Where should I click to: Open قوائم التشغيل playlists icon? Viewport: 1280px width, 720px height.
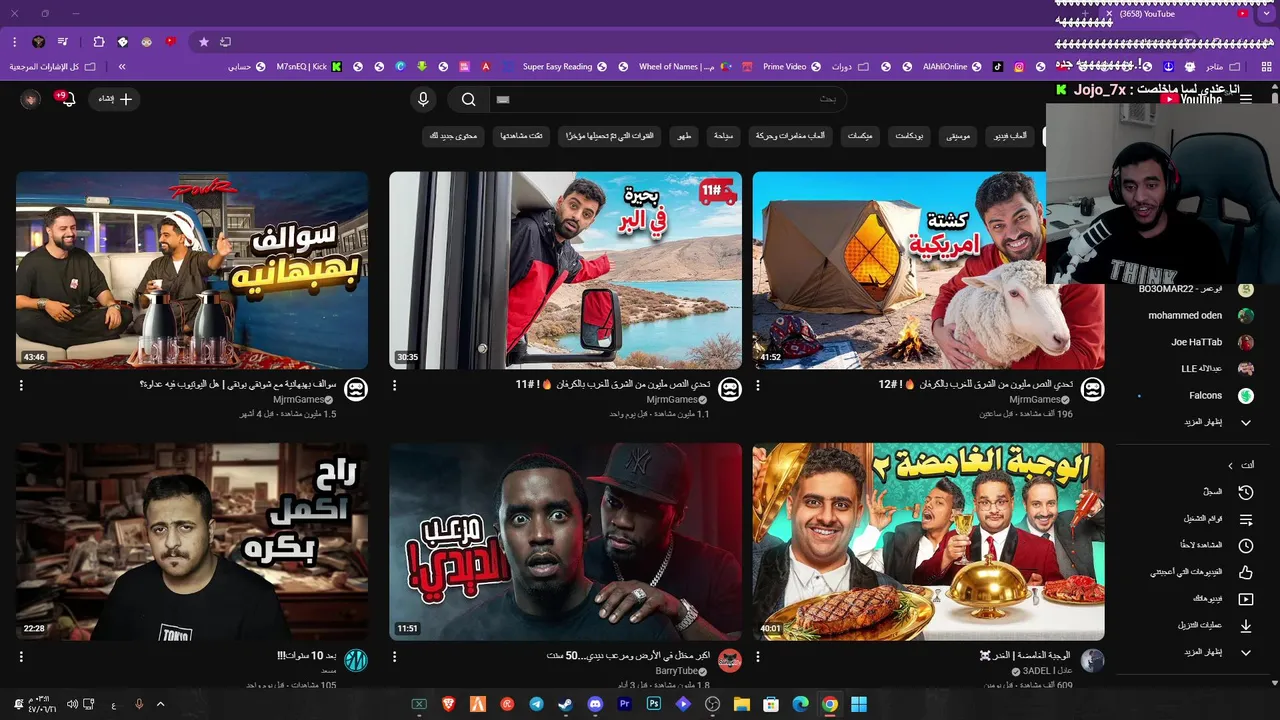pyautogui.click(x=1245, y=519)
